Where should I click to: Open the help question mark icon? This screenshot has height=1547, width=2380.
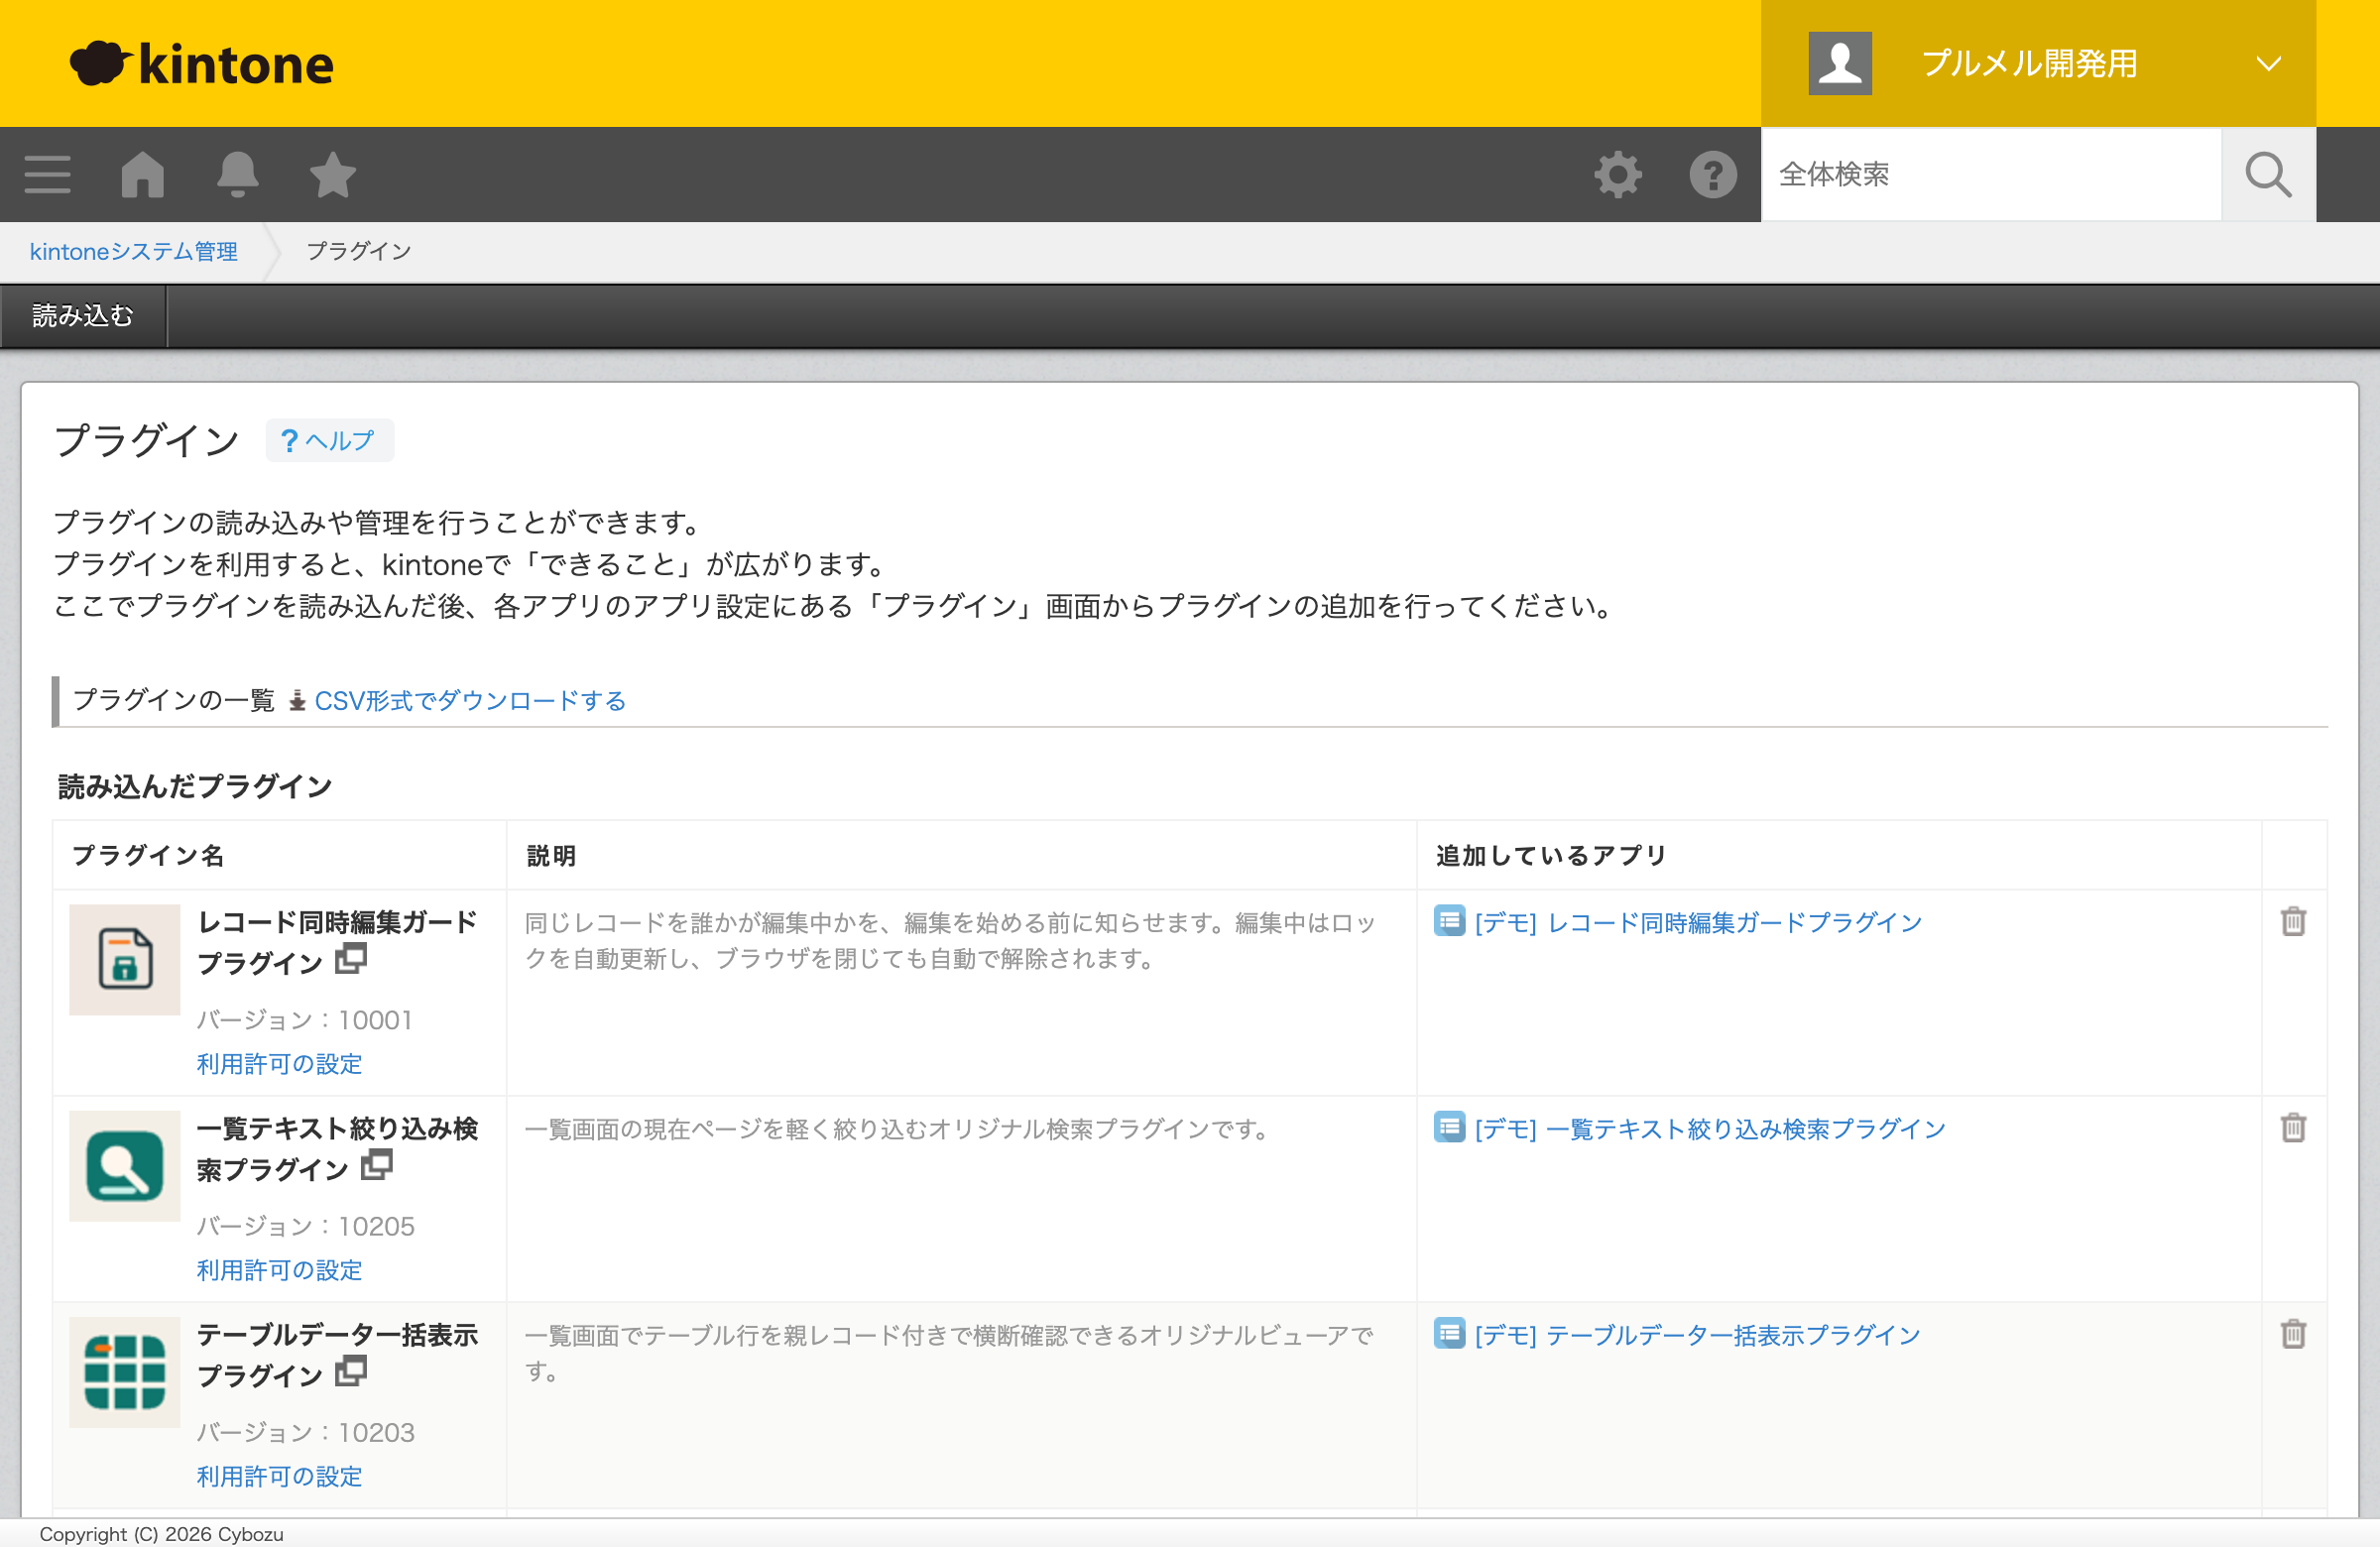coord(1713,174)
